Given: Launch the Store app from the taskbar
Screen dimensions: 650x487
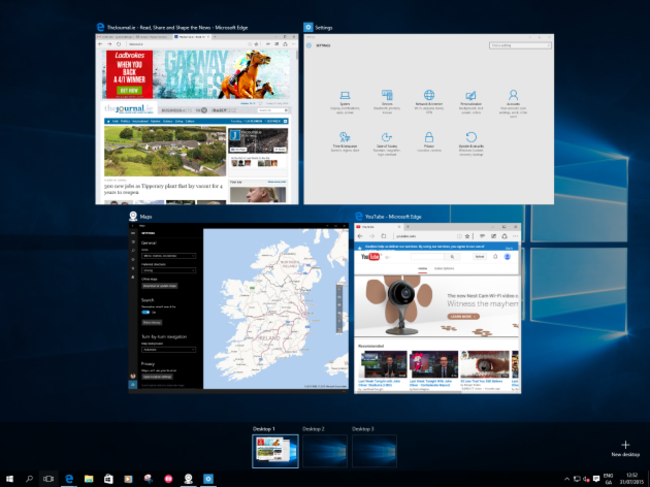Looking at the screenshot, I should pos(108,479).
